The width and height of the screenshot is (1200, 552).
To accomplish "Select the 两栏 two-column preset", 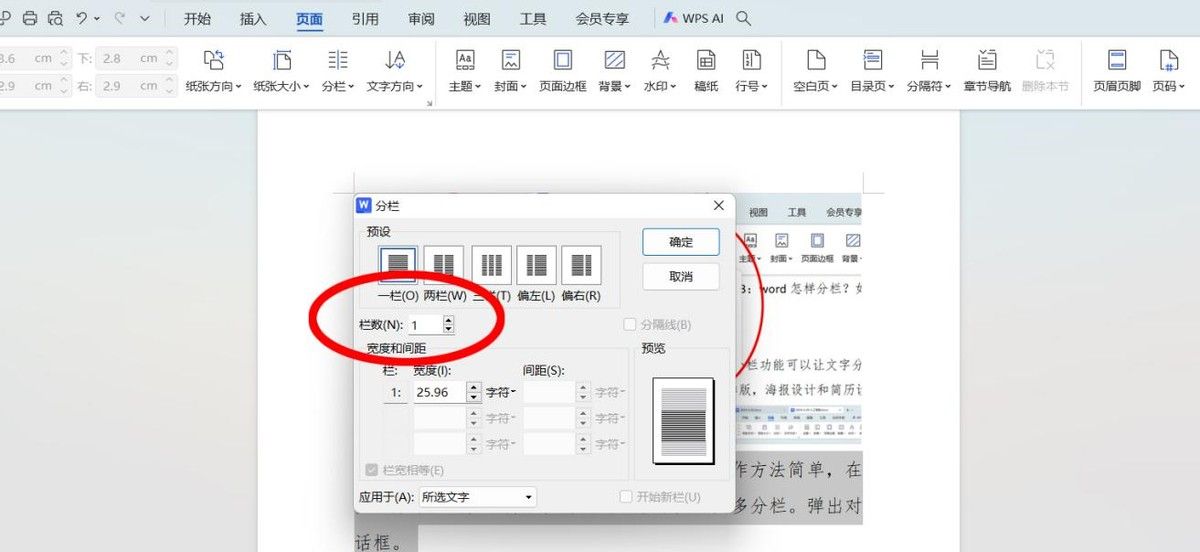I will 444,272.
